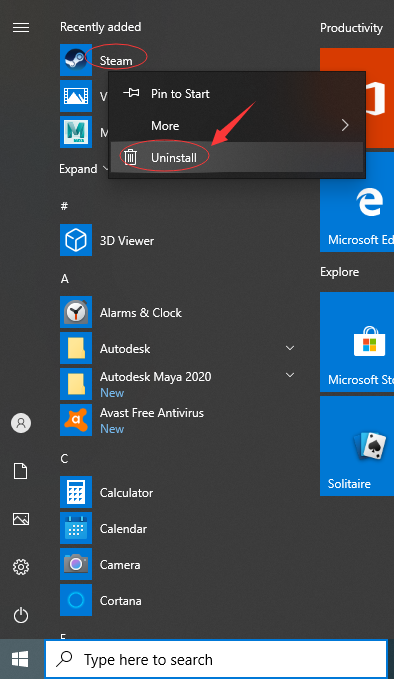Image resolution: width=394 pixels, height=679 pixels.
Task: Launch the Camera icon
Action: 76,564
